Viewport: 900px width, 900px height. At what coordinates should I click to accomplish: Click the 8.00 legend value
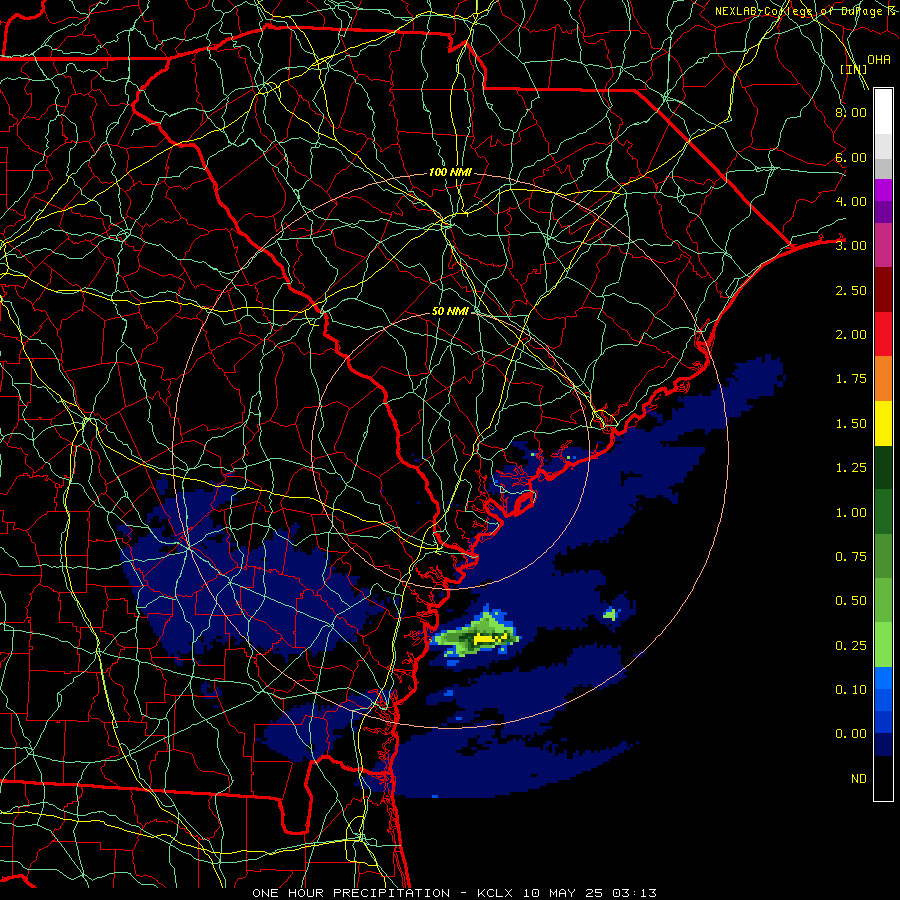pyautogui.click(x=851, y=112)
